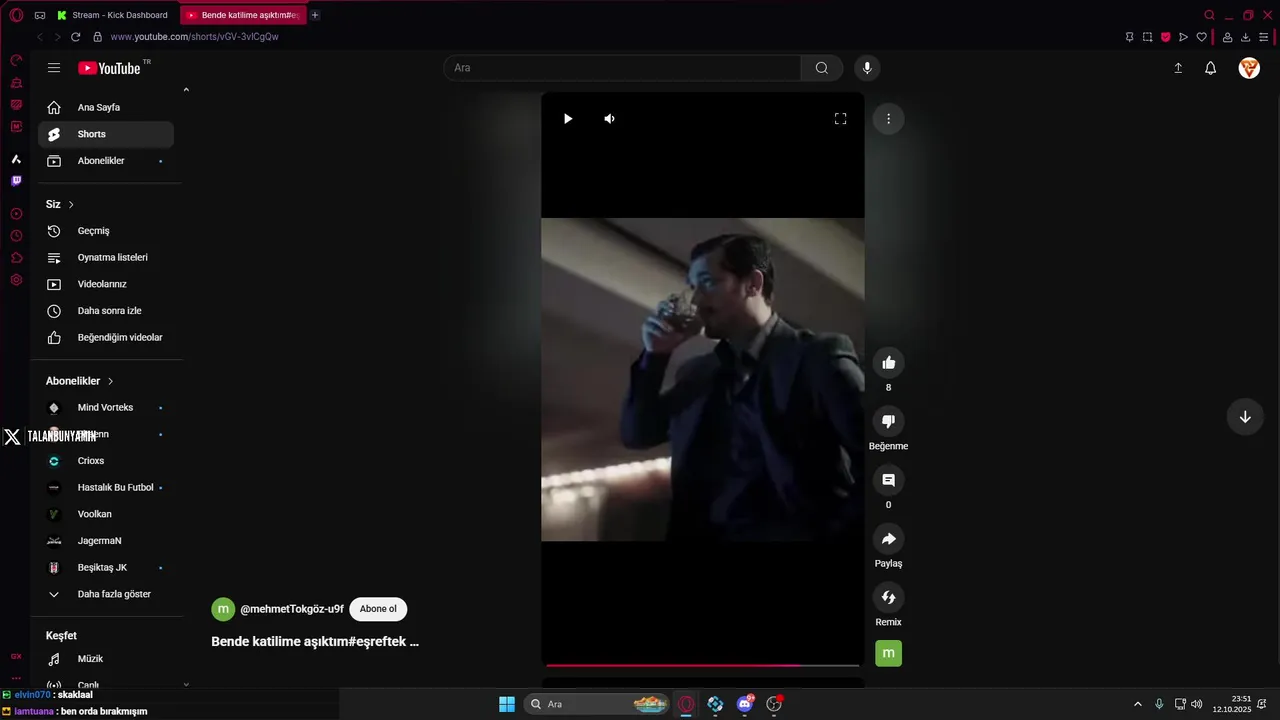Start voice search with microphone
Image resolution: width=1280 pixels, height=720 pixels.
pos(867,68)
